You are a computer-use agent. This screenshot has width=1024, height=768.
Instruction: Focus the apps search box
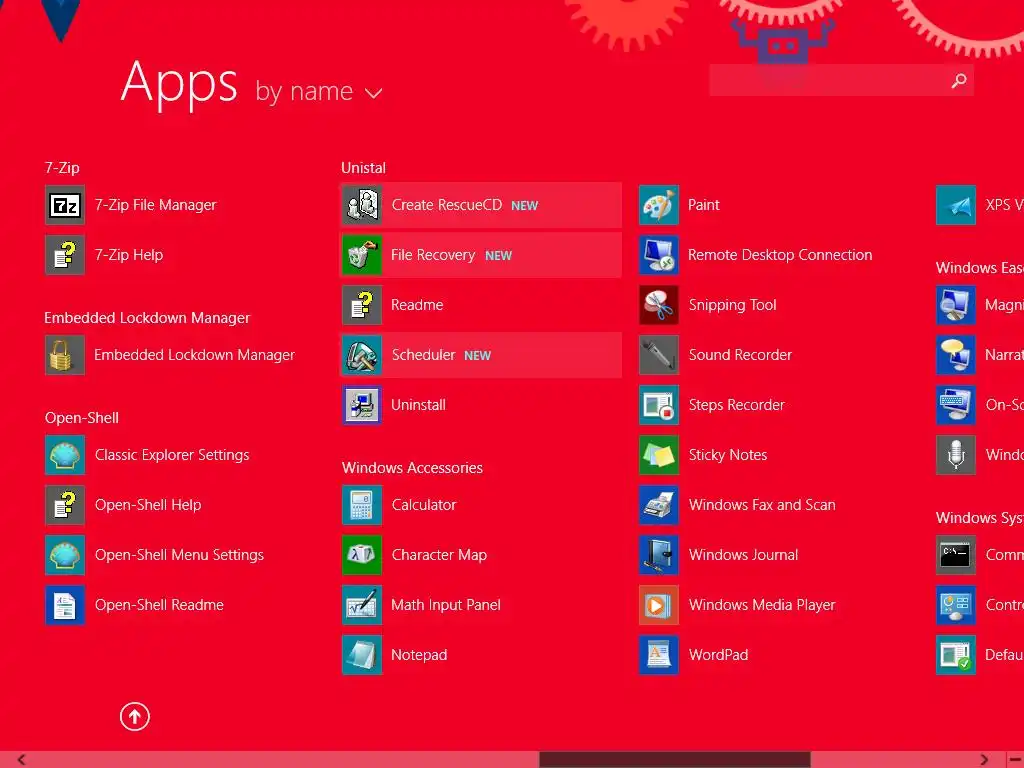click(841, 80)
